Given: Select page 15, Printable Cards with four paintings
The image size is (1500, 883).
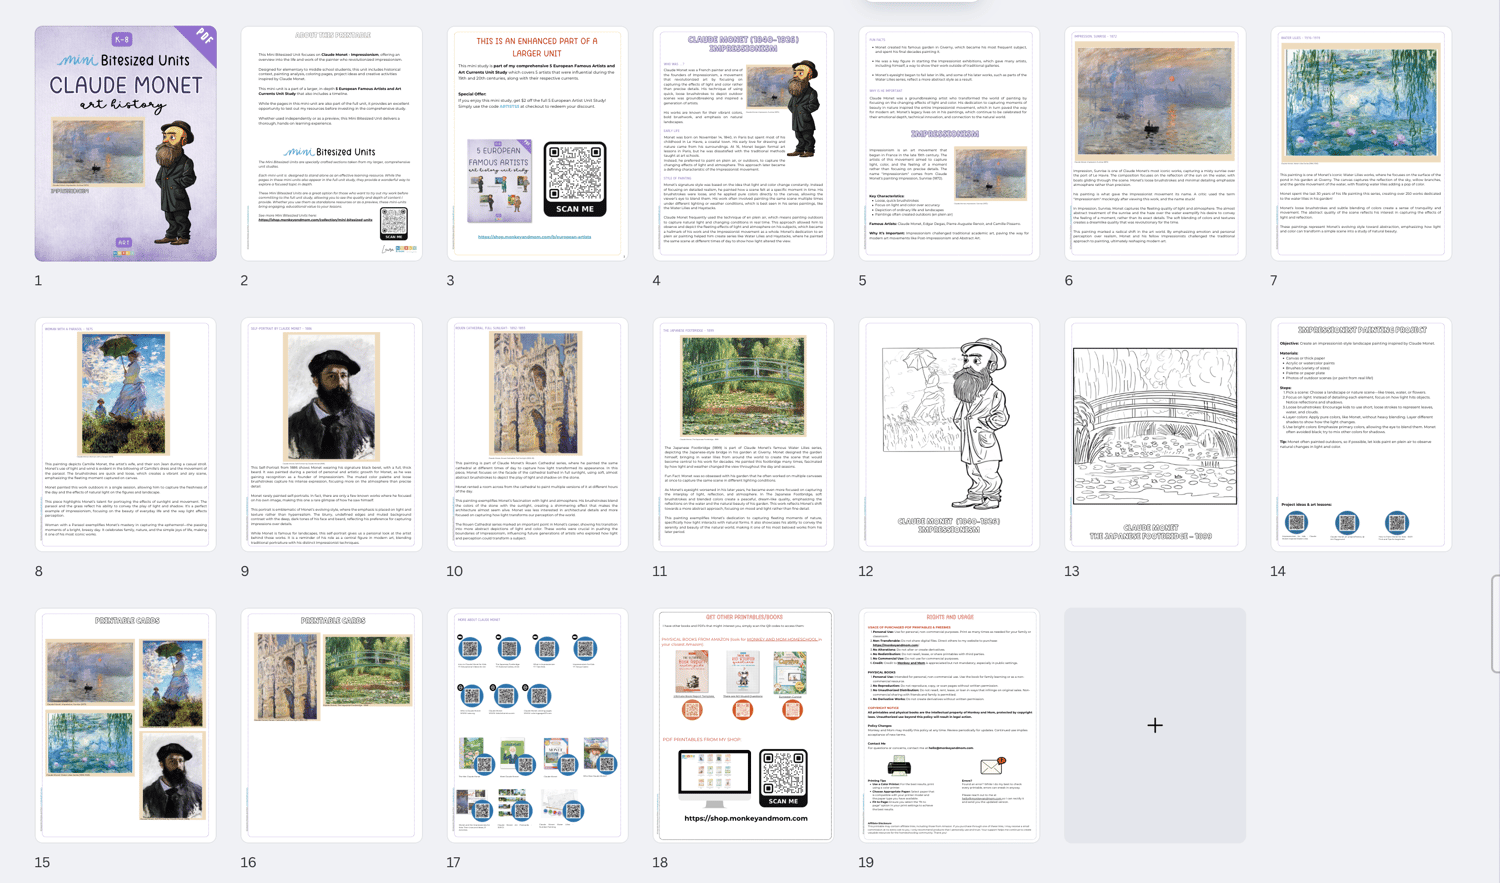Looking at the screenshot, I should pos(126,725).
